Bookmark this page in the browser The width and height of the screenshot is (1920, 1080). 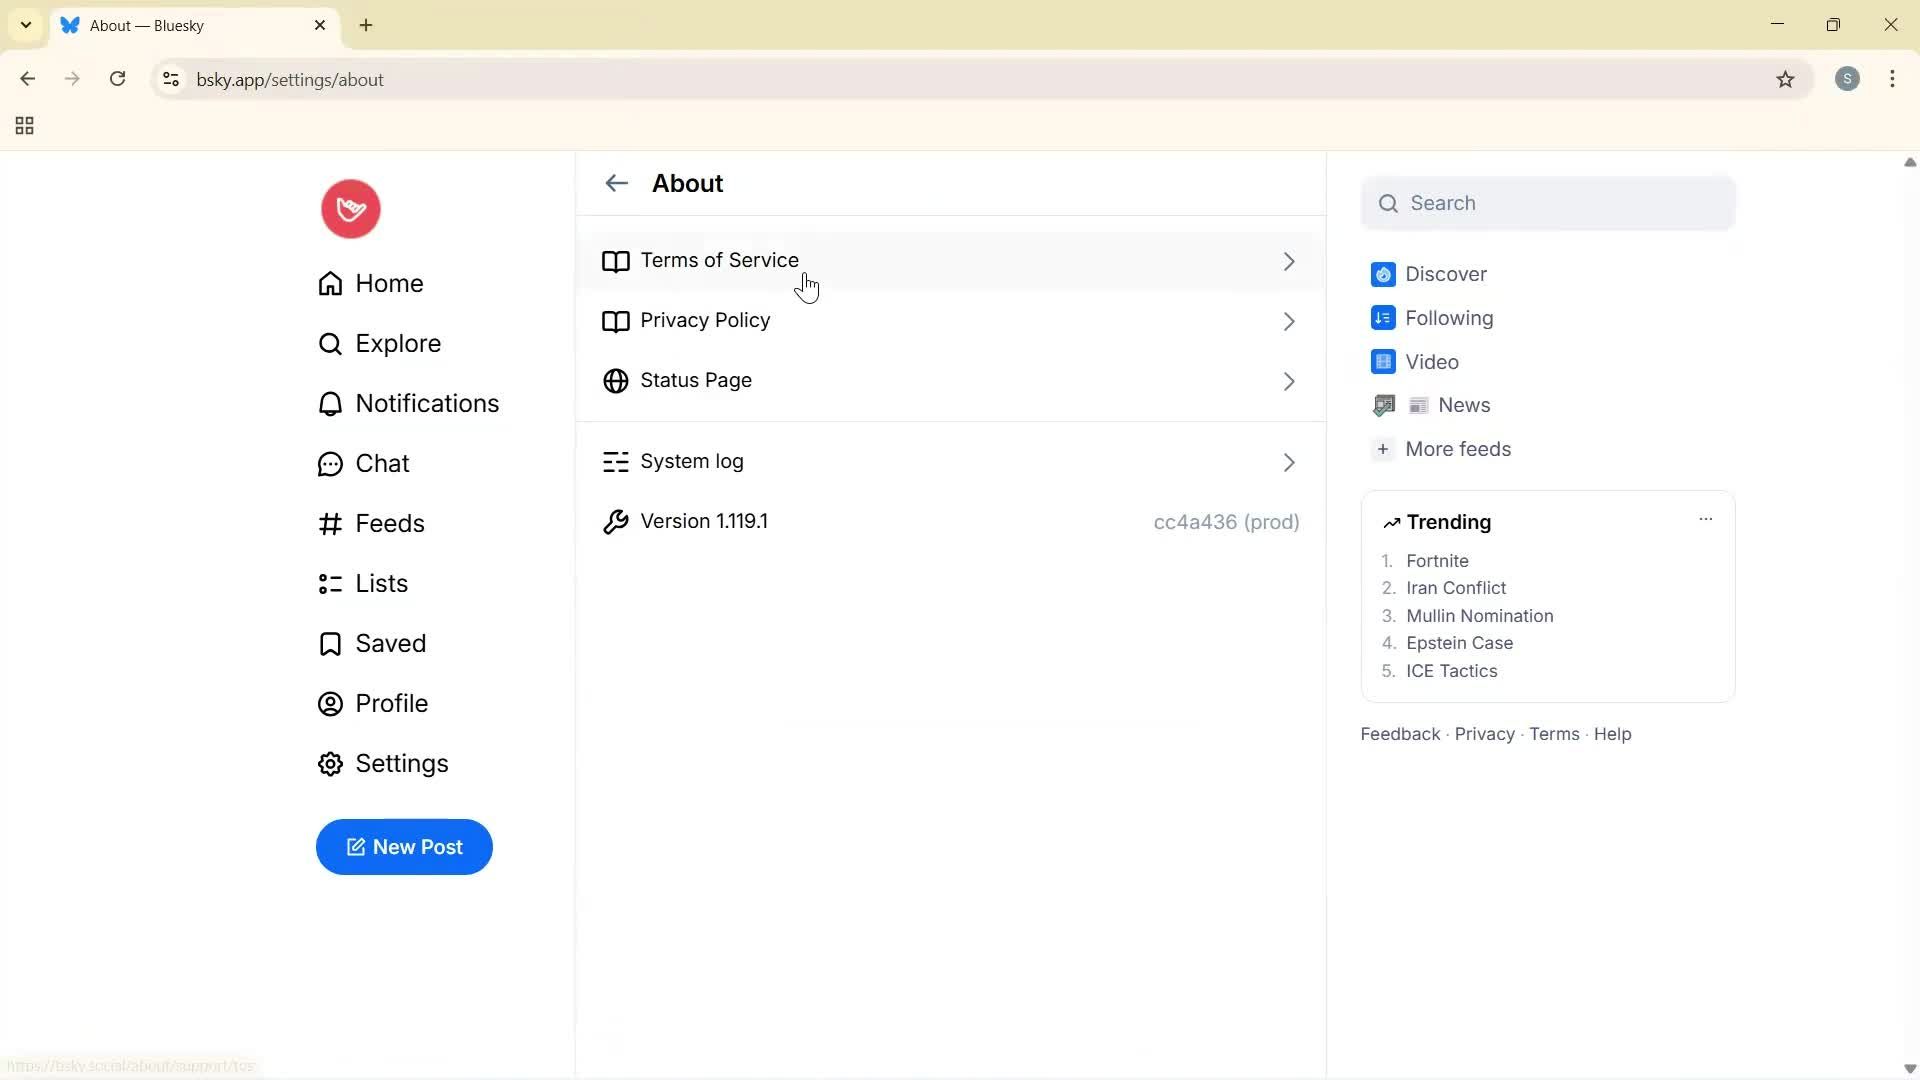click(1786, 79)
